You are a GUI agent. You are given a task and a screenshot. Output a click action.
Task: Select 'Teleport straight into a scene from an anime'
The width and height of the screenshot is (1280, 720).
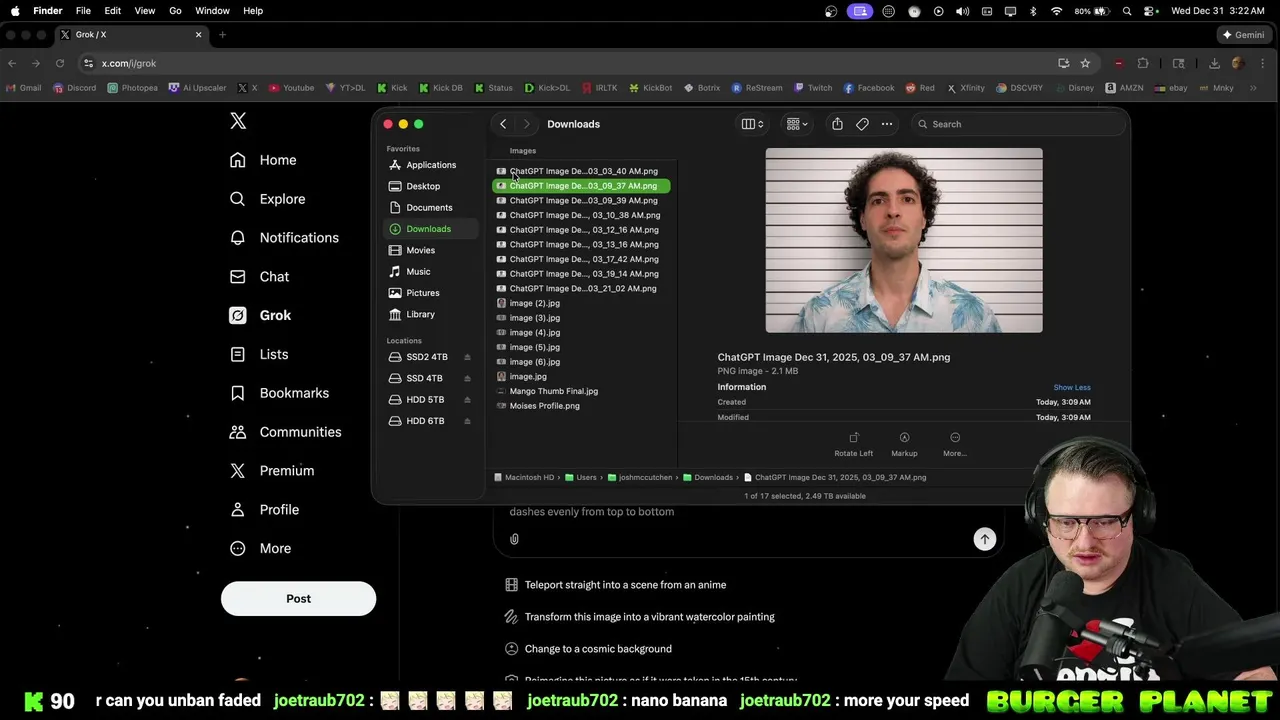(x=615, y=585)
